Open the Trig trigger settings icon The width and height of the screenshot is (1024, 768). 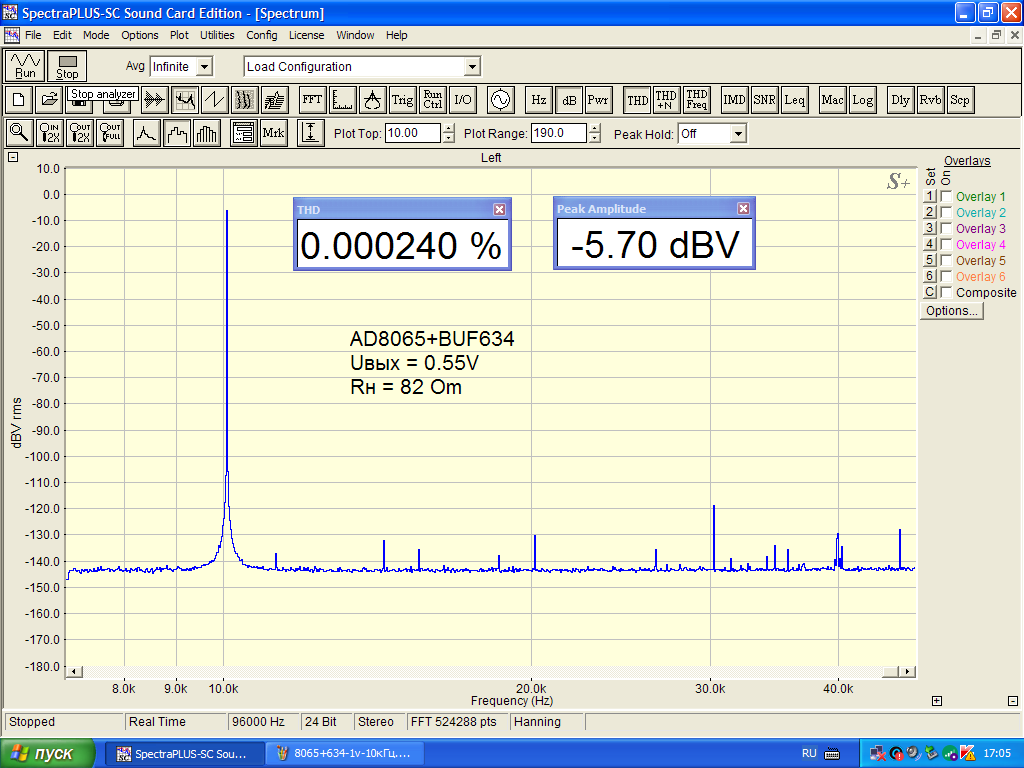(402, 100)
